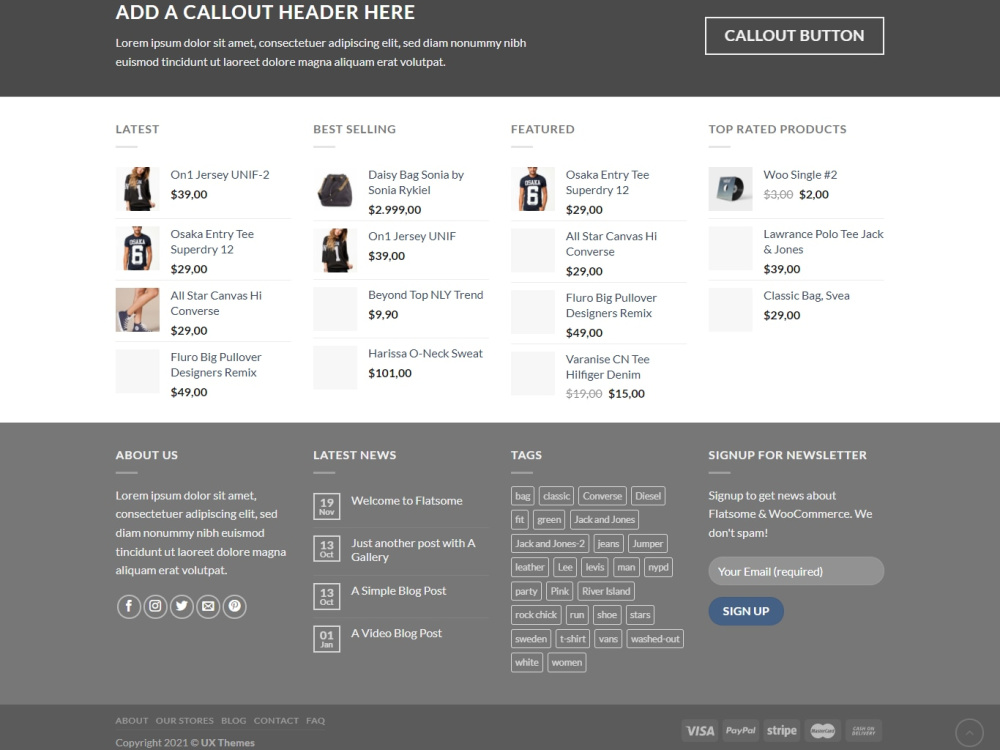
Task: Open the Facebook social icon
Action: tap(129, 607)
